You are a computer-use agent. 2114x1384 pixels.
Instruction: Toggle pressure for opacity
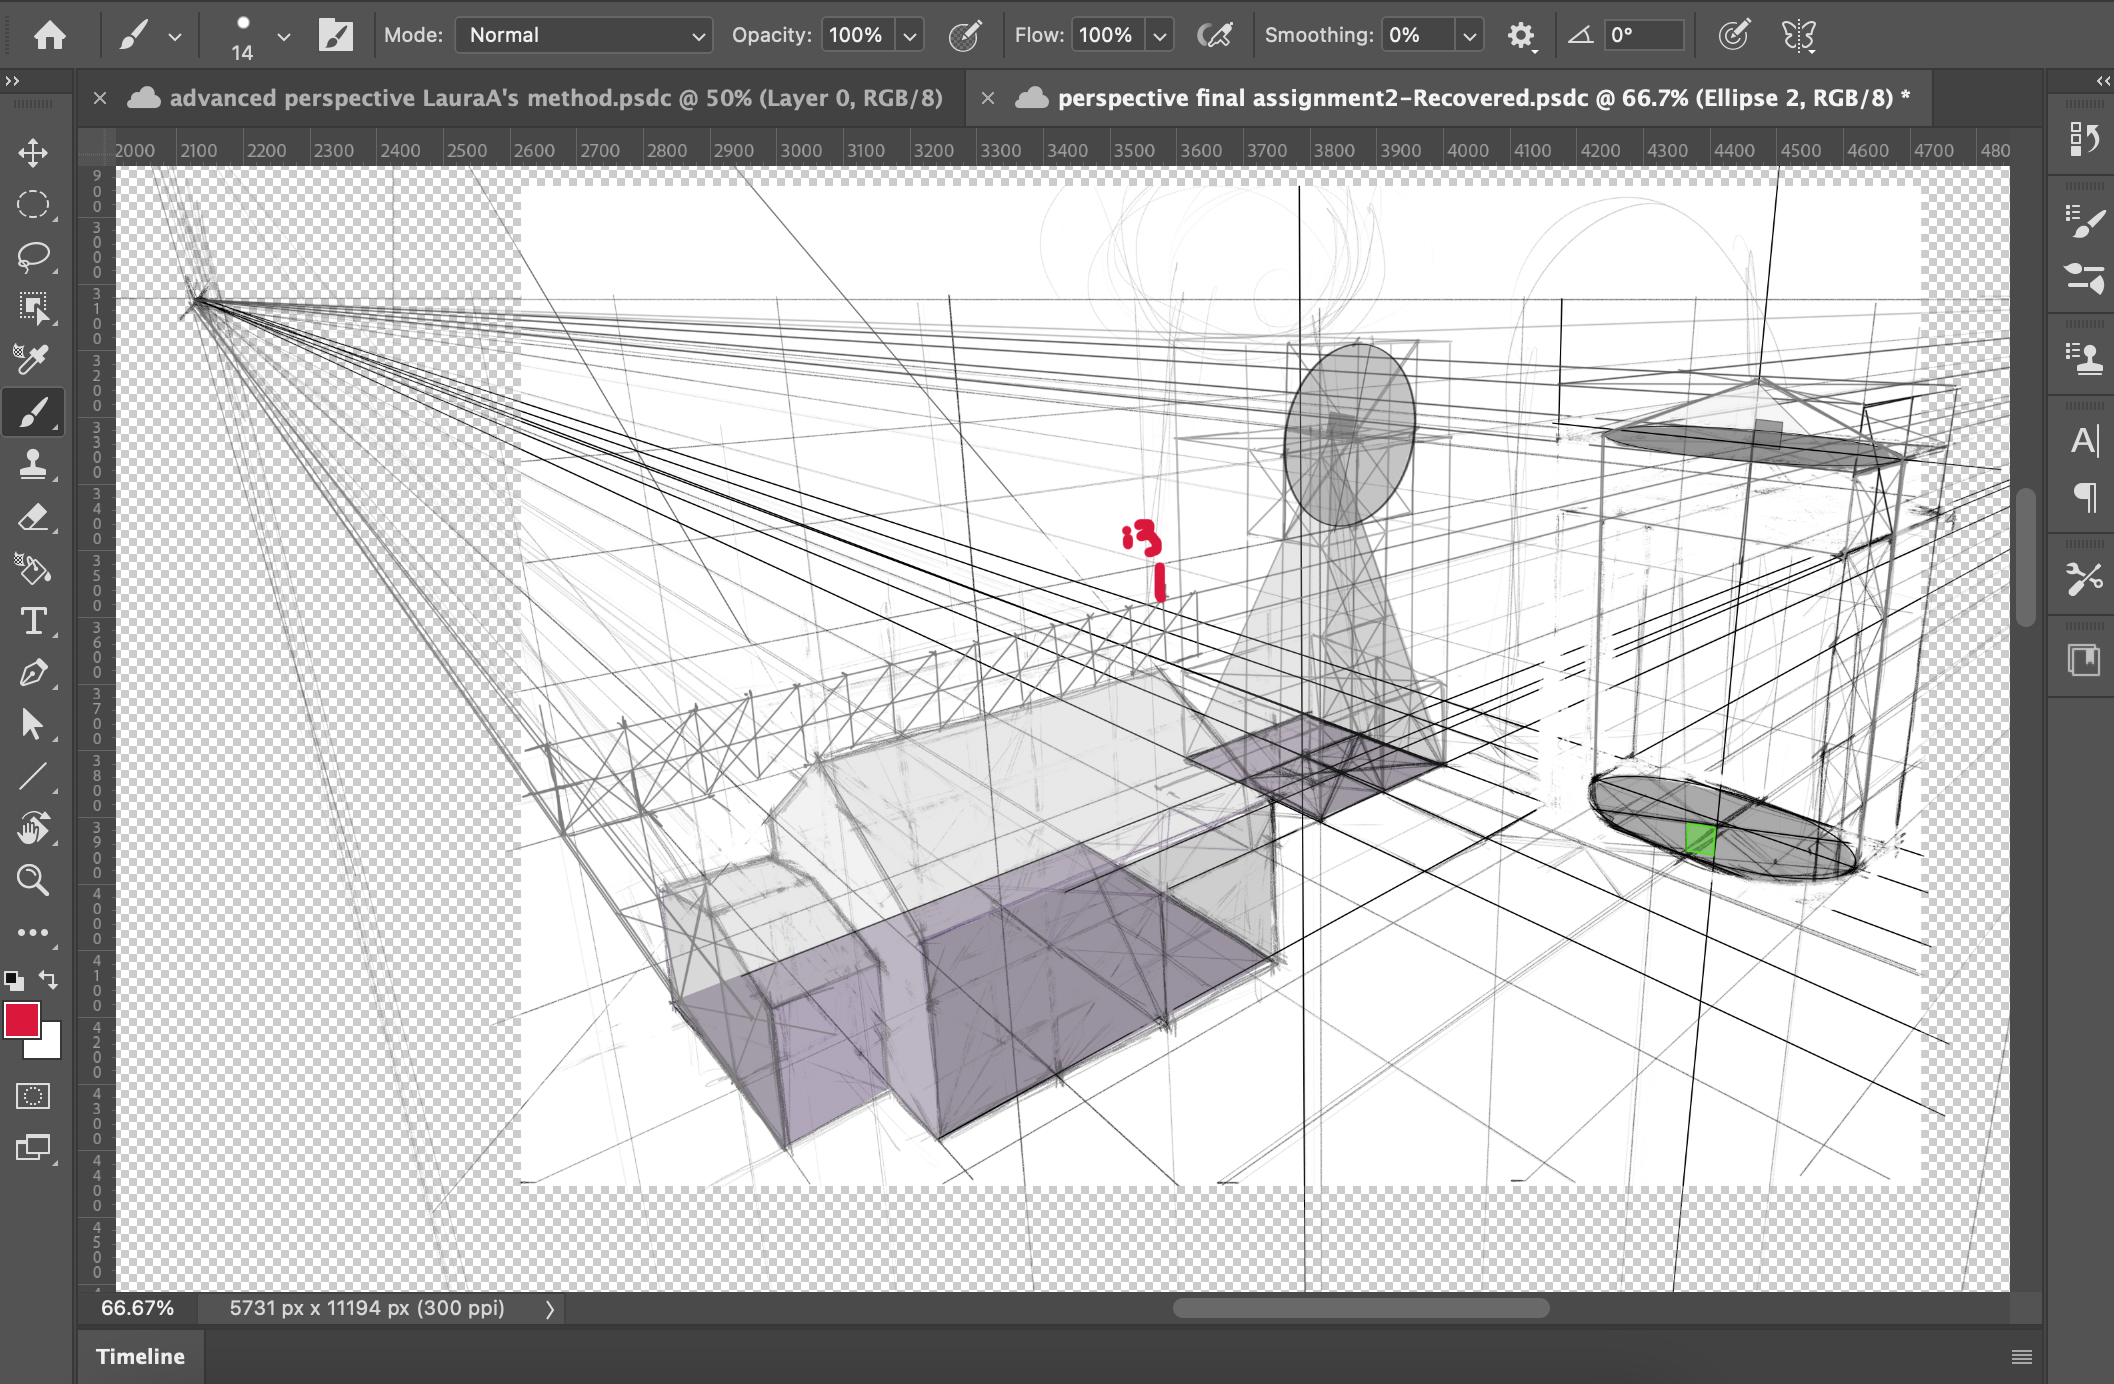(x=965, y=36)
